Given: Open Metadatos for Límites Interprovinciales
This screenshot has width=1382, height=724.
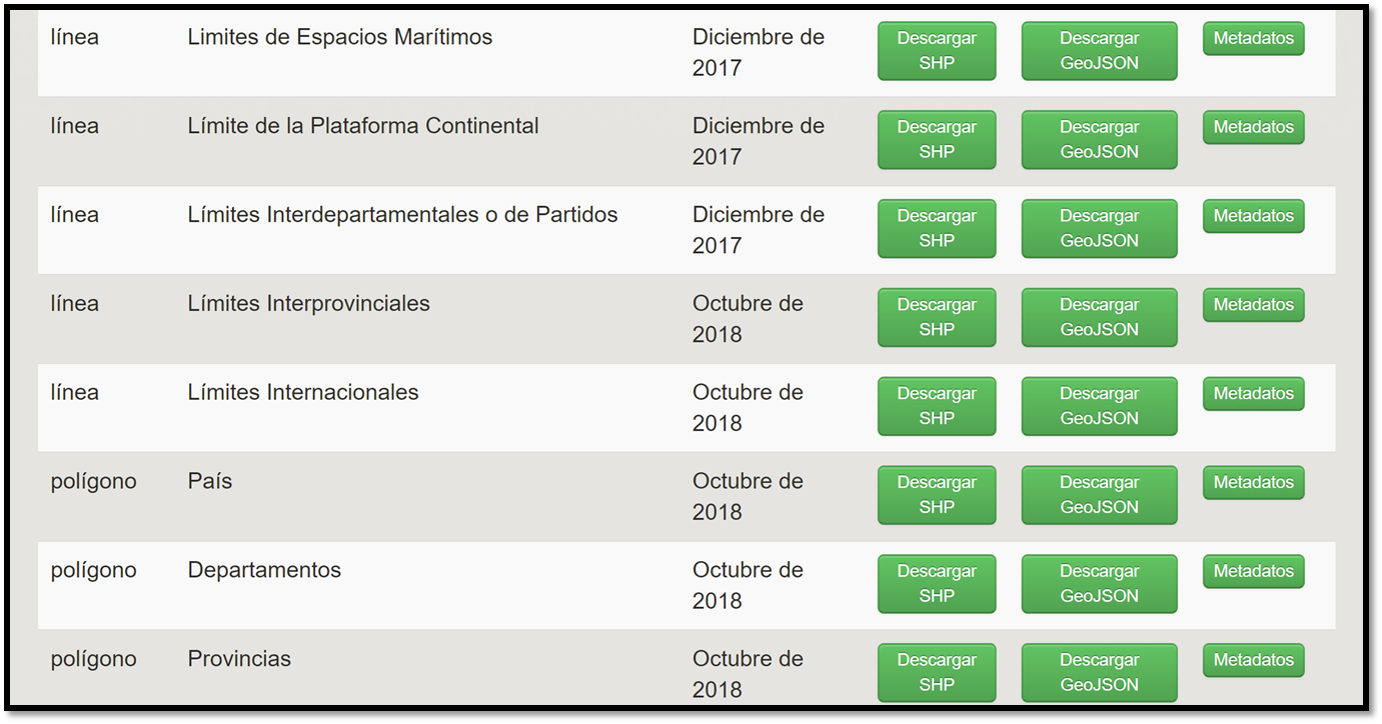Looking at the screenshot, I should point(1253,305).
